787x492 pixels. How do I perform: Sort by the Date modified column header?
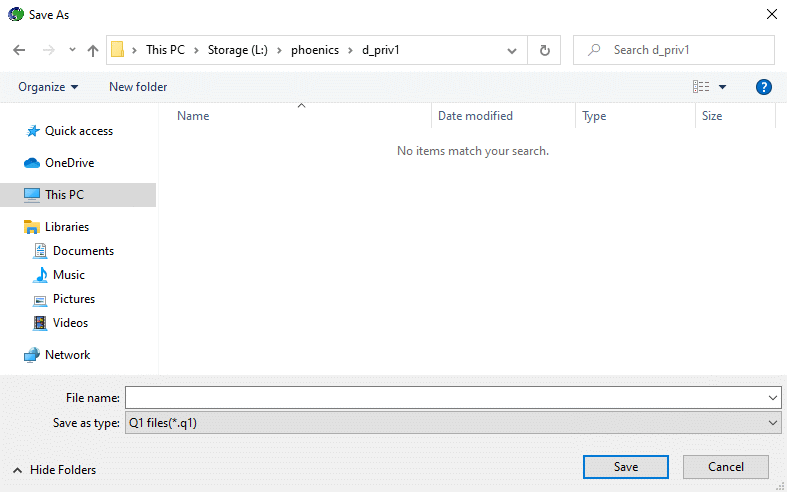click(475, 116)
